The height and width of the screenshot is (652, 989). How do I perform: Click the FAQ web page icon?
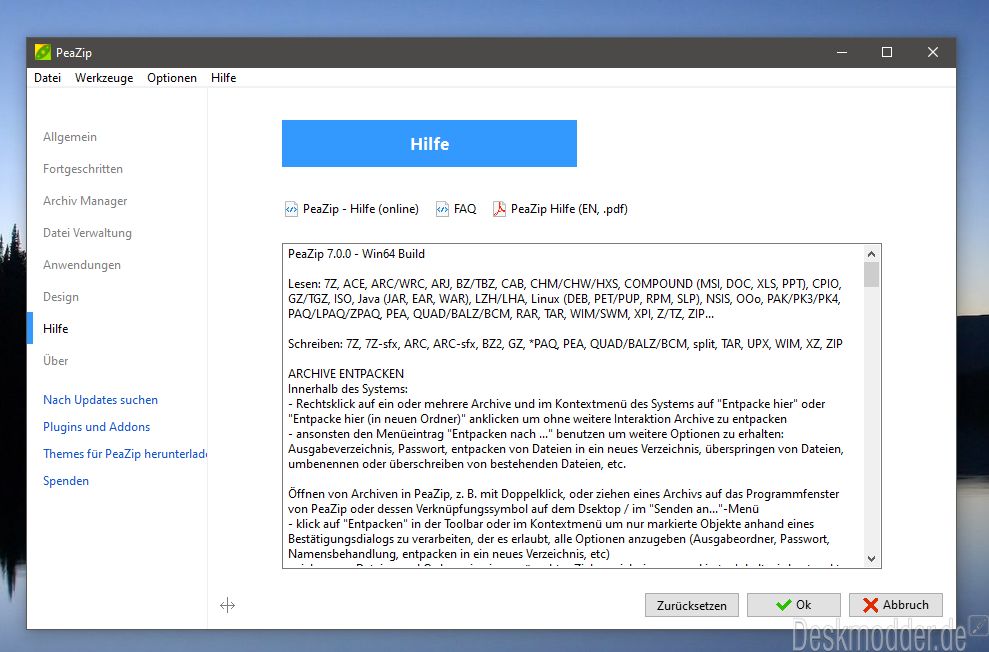click(442, 209)
